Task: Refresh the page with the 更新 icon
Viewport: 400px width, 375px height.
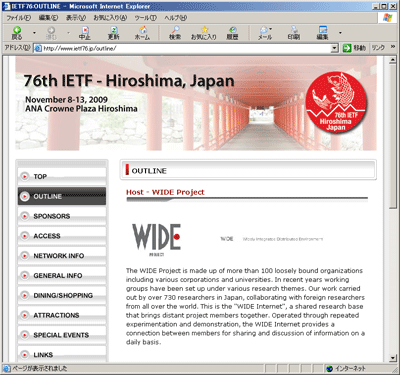Action: pyautogui.click(x=114, y=33)
